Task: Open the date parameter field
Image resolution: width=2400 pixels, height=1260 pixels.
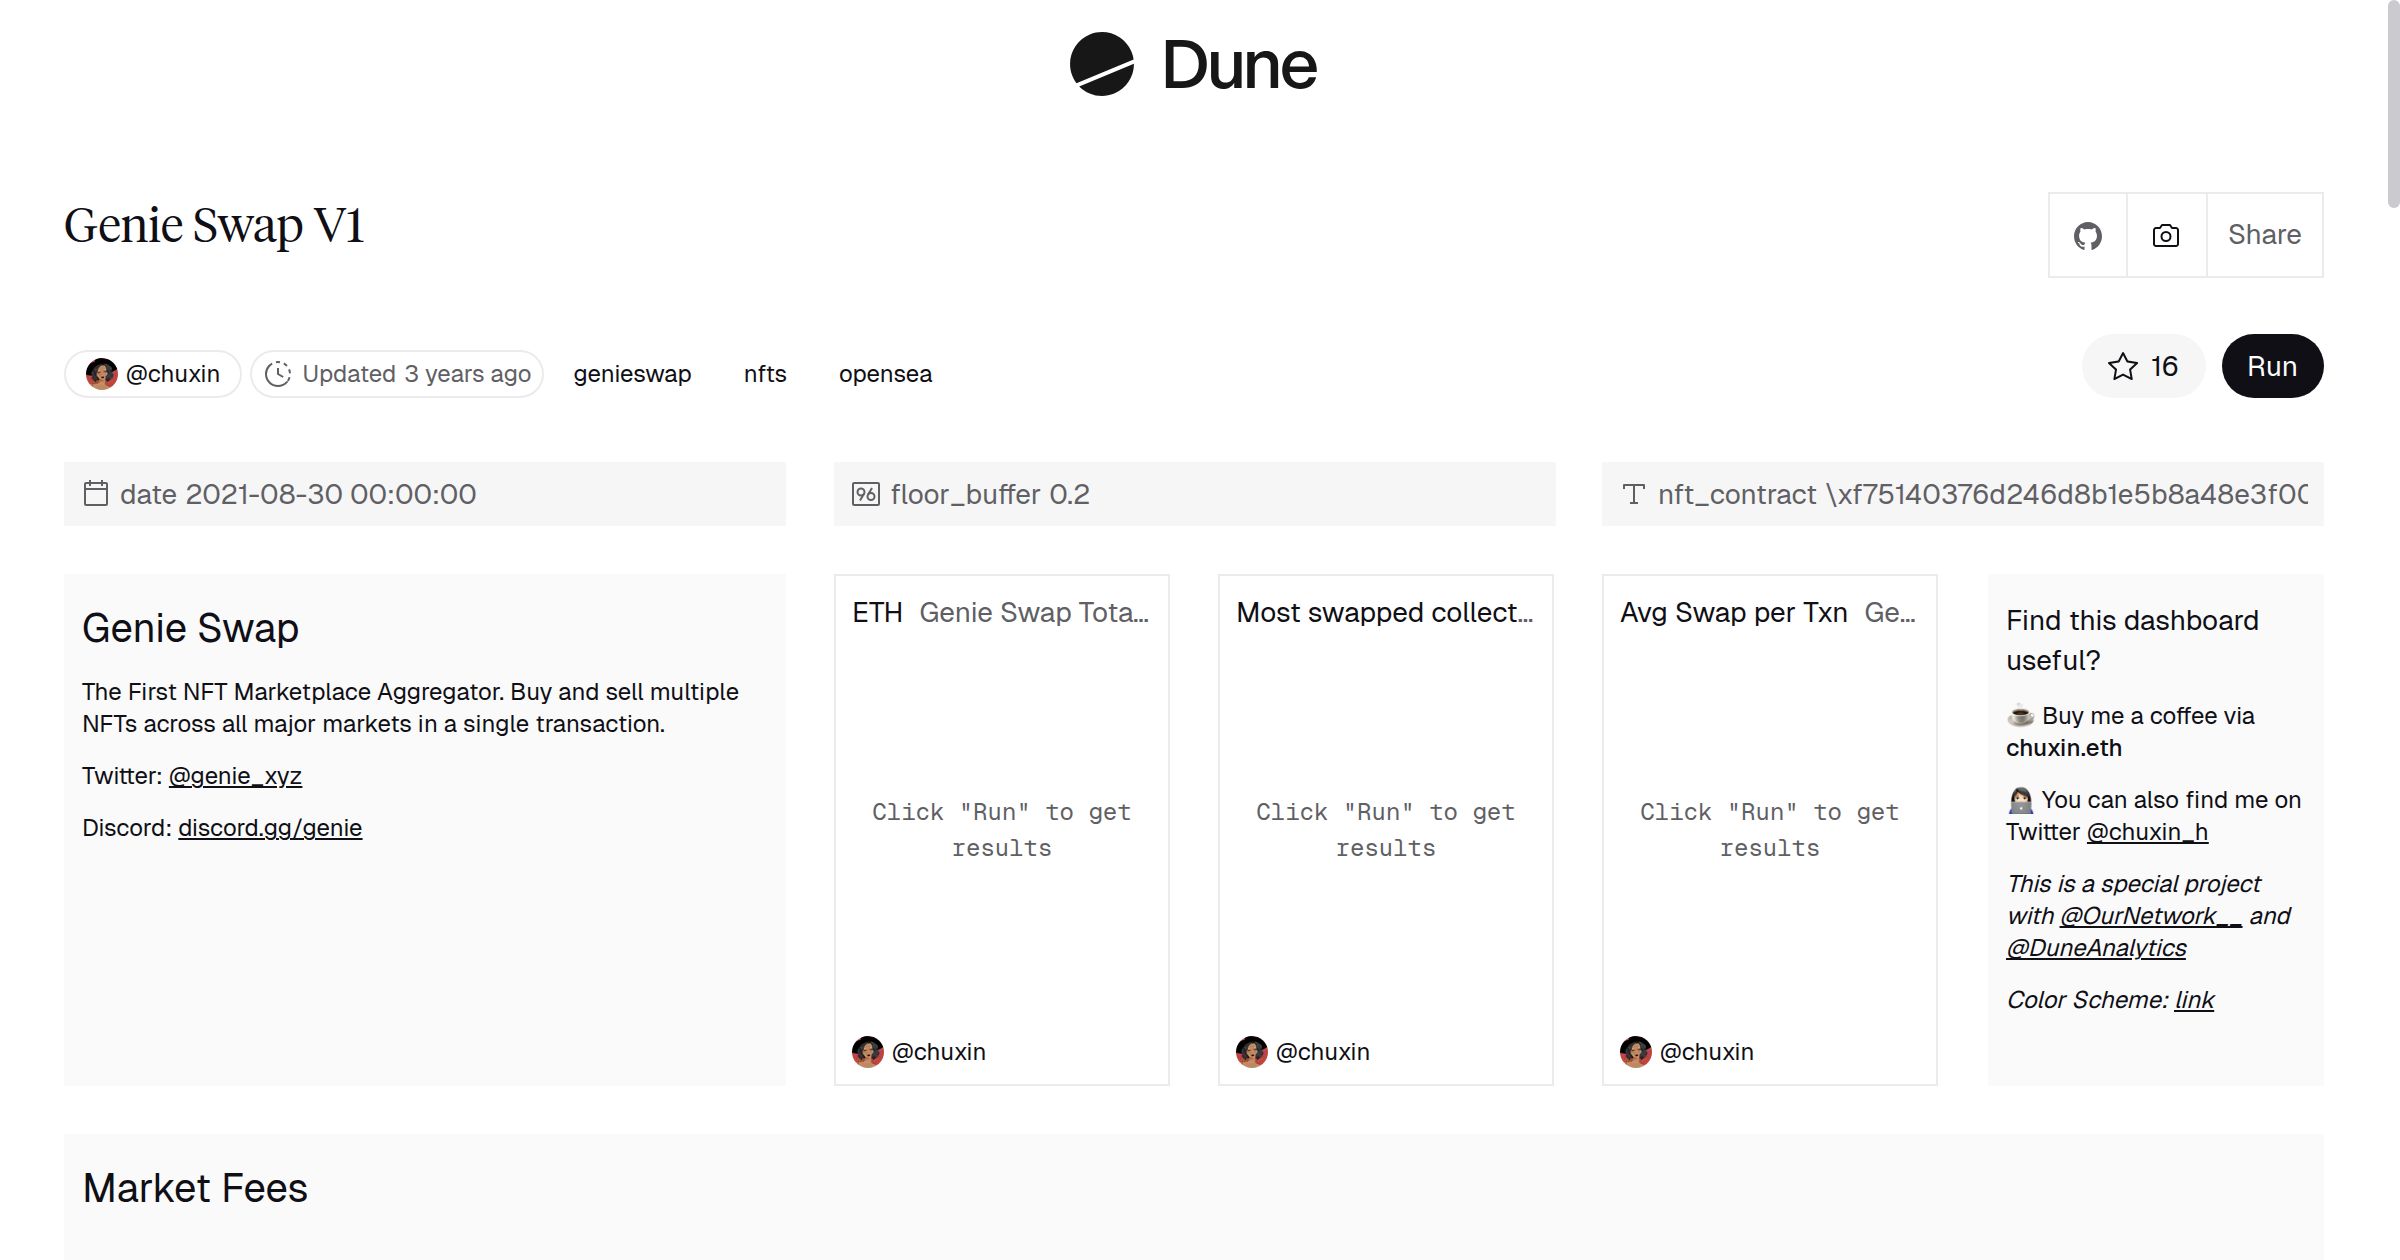Action: (425, 494)
